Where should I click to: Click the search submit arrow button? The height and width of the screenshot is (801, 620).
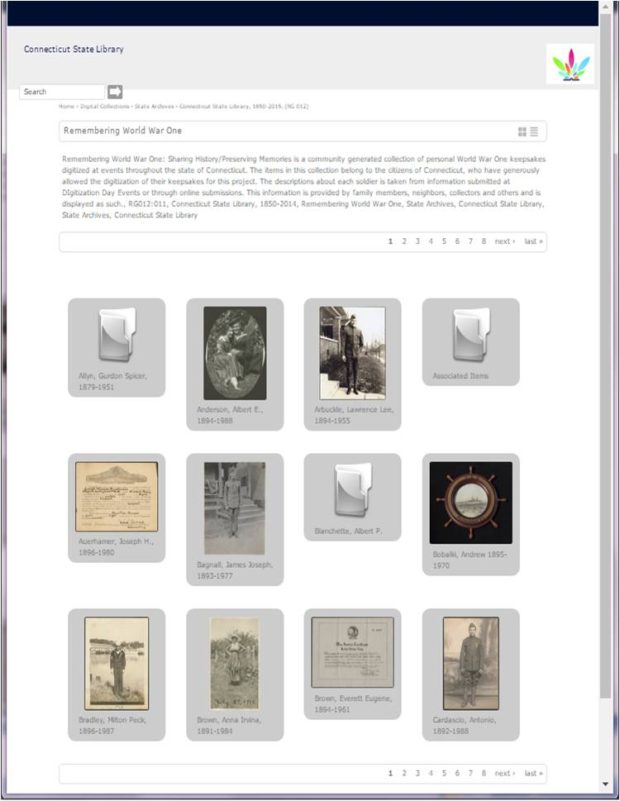[115, 92]
